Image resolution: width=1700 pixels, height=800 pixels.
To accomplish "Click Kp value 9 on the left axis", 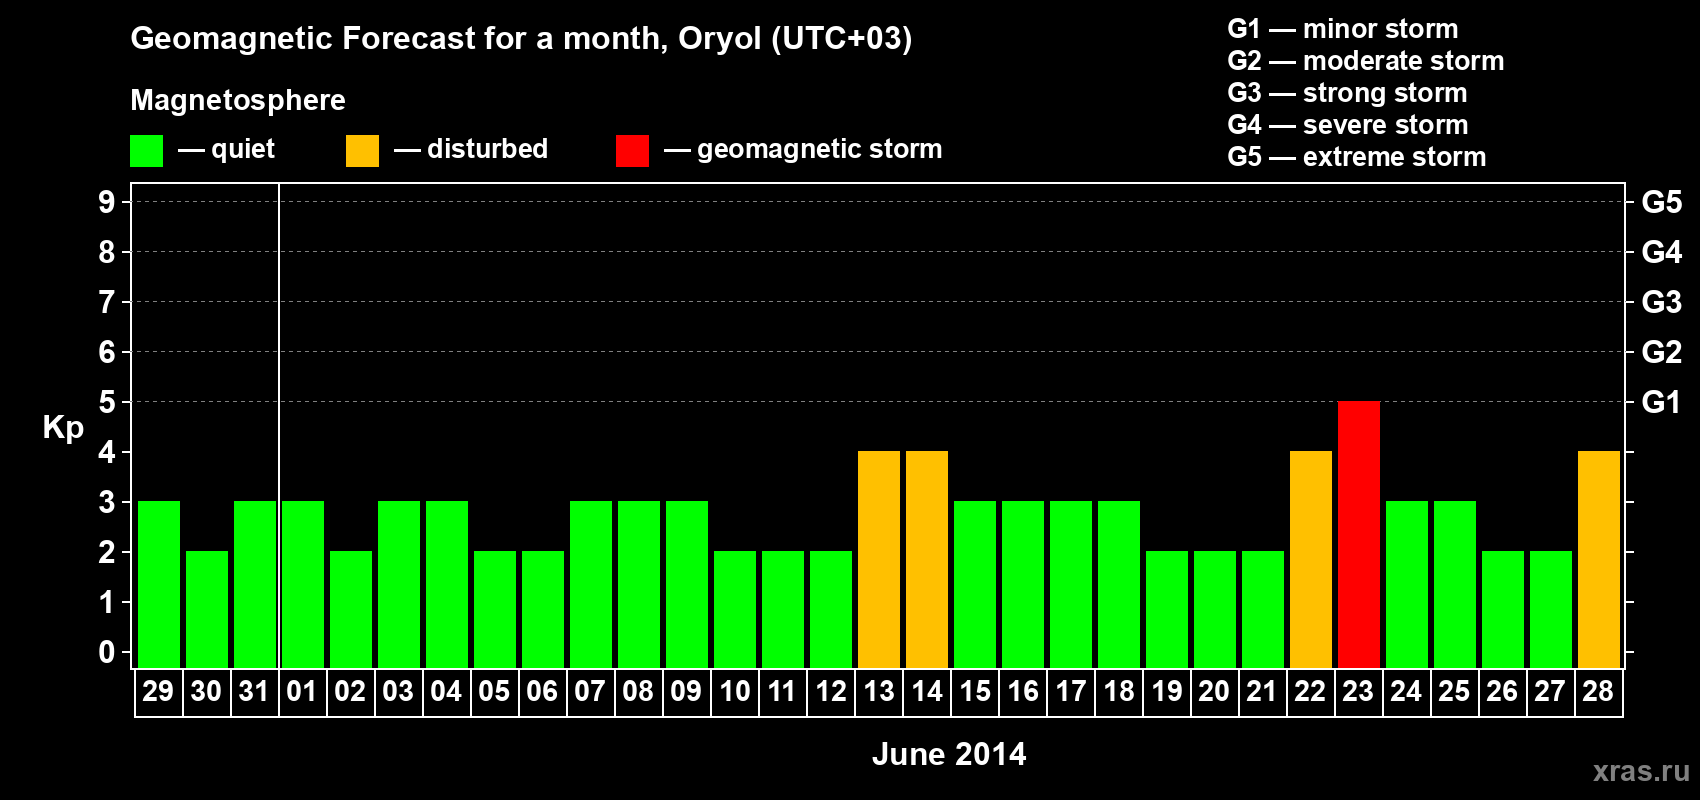I will (x=107, y=202).
